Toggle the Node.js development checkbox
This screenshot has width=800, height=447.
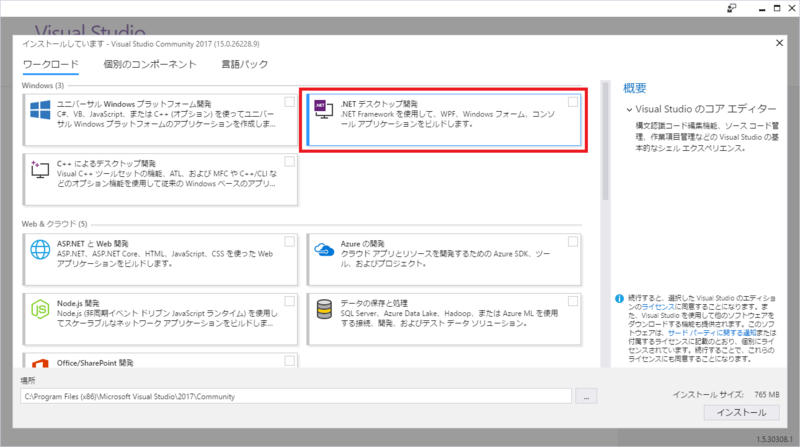289,301
